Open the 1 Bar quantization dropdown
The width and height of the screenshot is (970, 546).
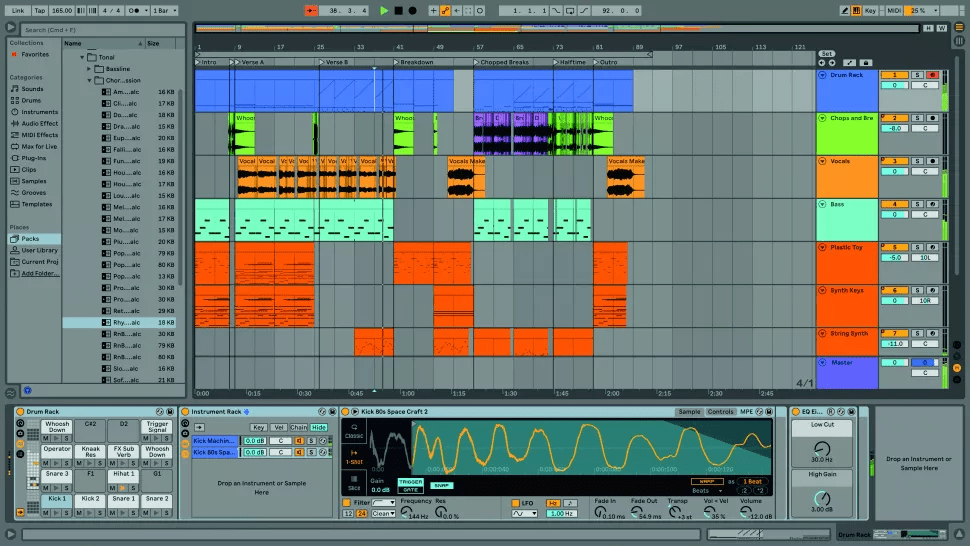coord(162,10)
